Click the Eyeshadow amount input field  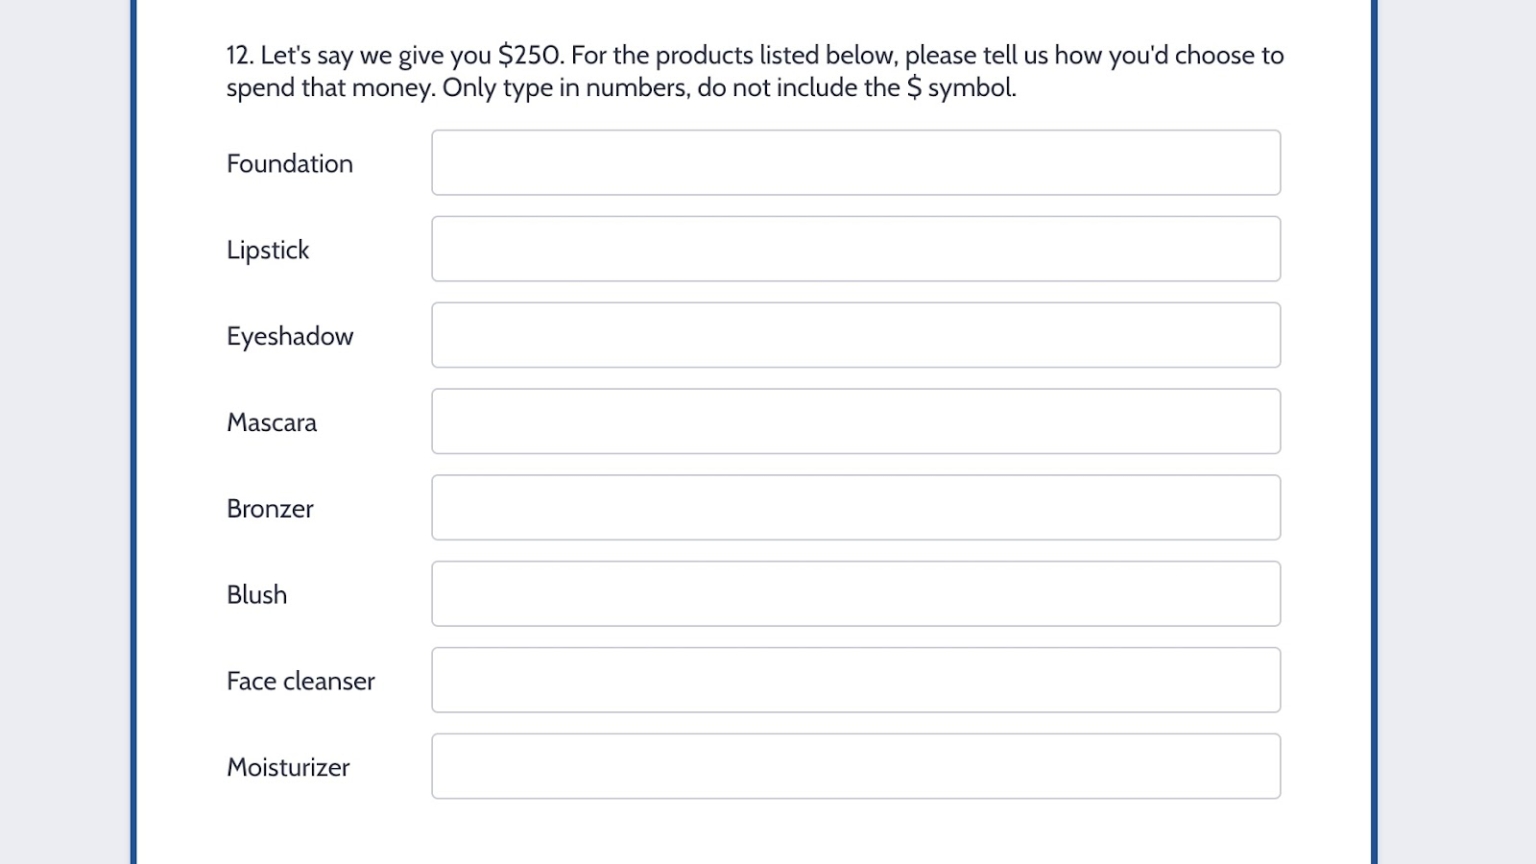point(855,334)
